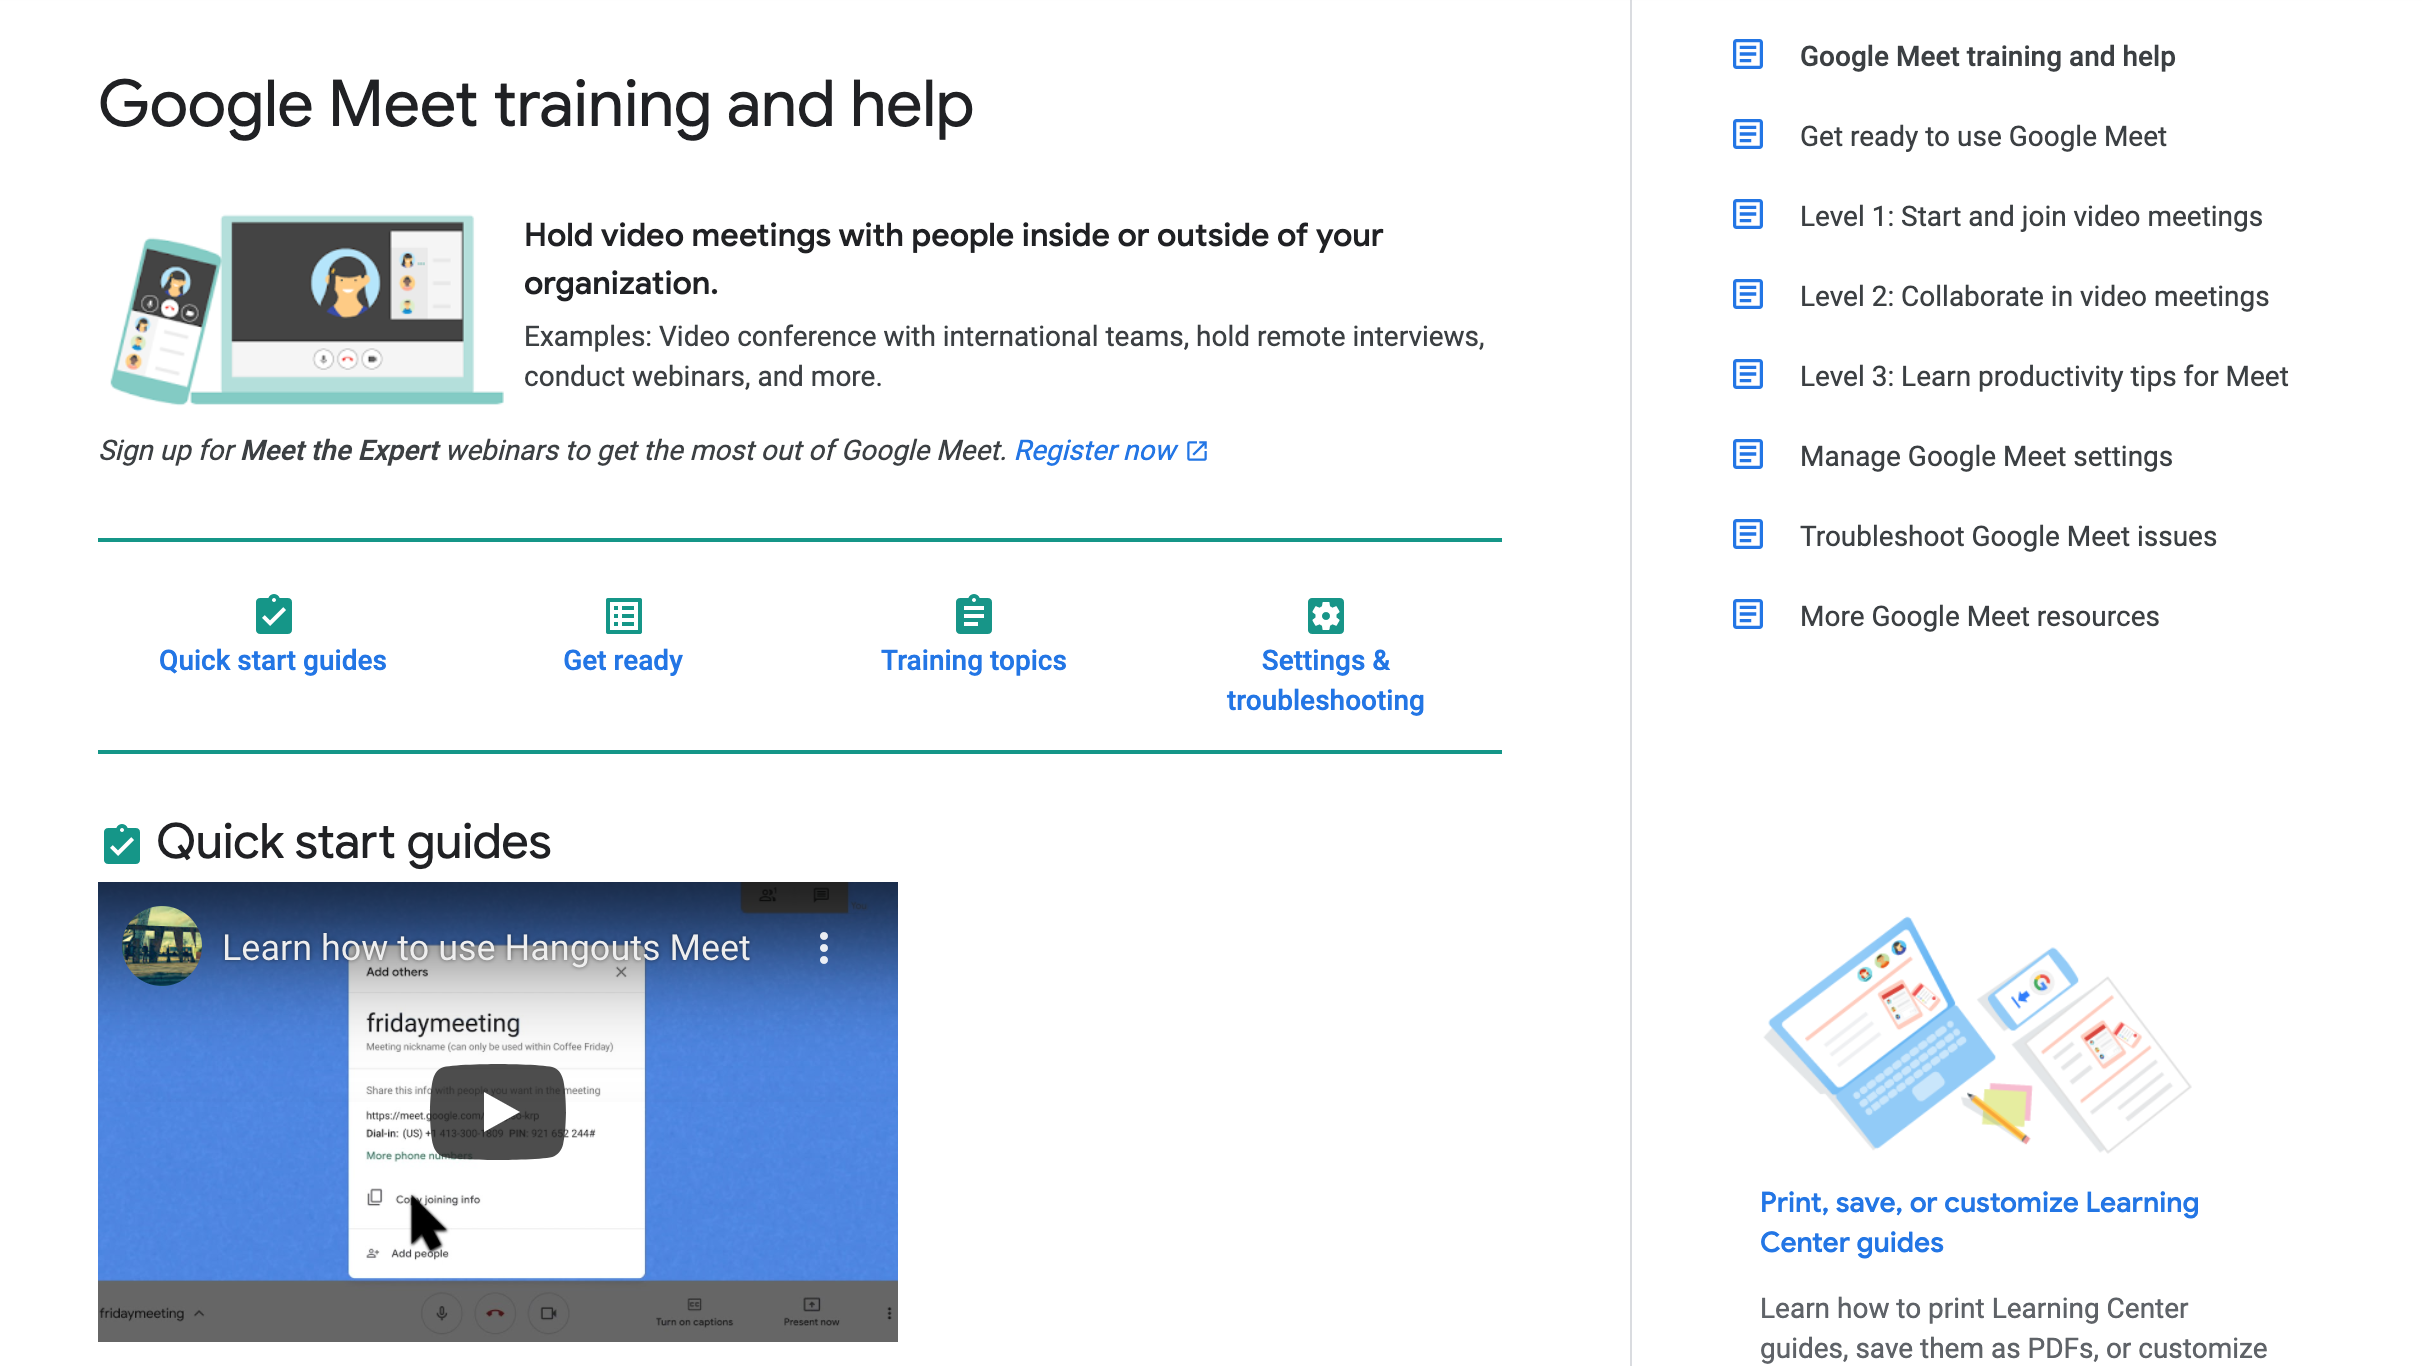This screenshot has height=1366, width=2422.
Task: Jump to the Get ready section link
Action: [x=623, y=661]
